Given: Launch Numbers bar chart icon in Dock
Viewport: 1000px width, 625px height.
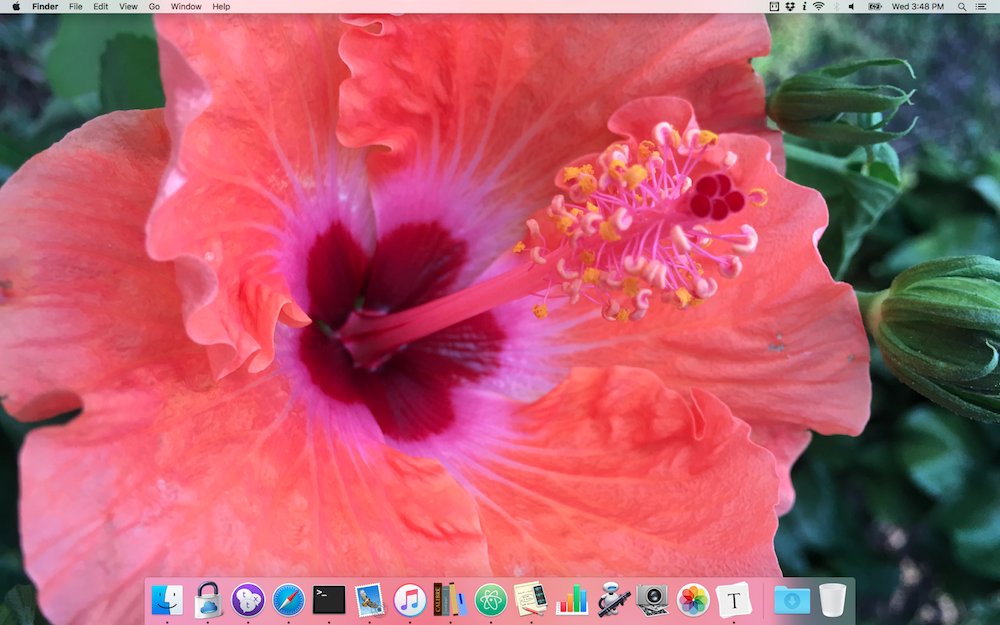Looking at the screenshot, I should pos(571,600).
